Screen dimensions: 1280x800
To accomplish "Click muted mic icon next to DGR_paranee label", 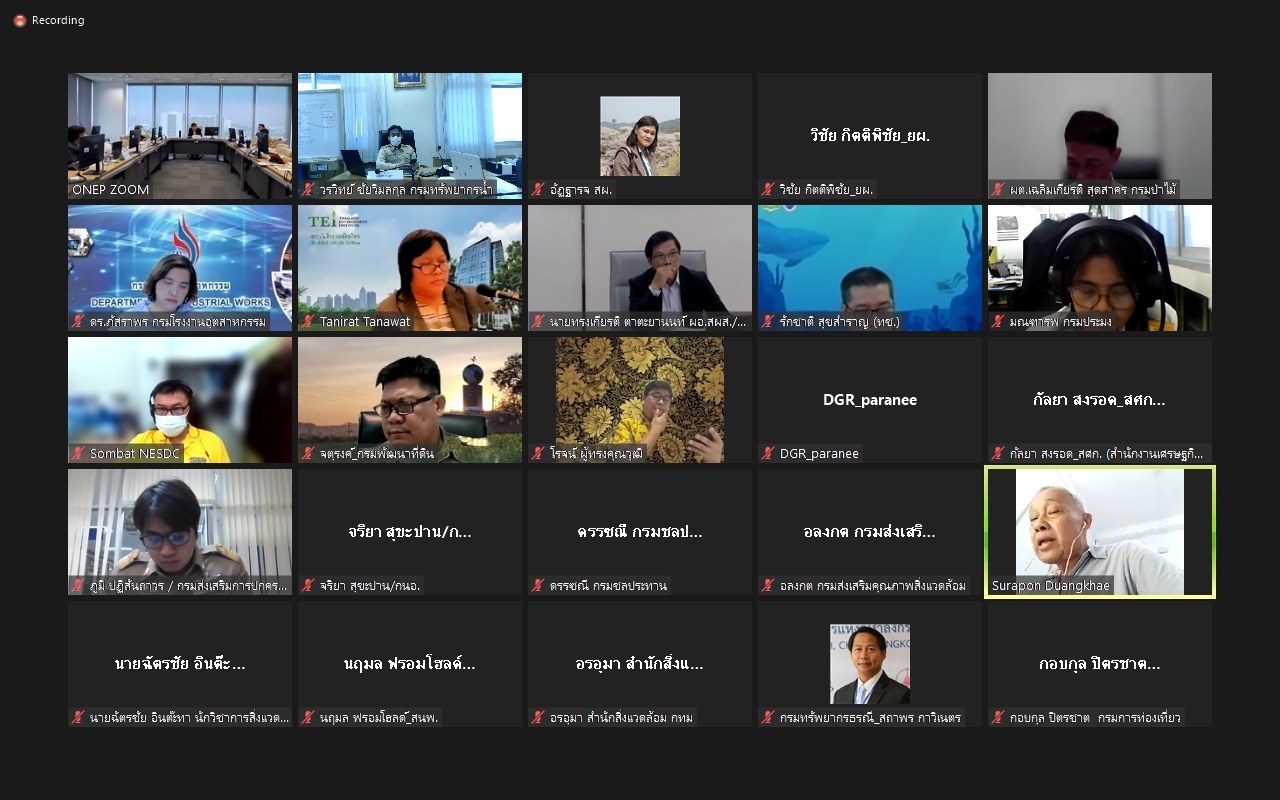I will click(x=769, y=454).
